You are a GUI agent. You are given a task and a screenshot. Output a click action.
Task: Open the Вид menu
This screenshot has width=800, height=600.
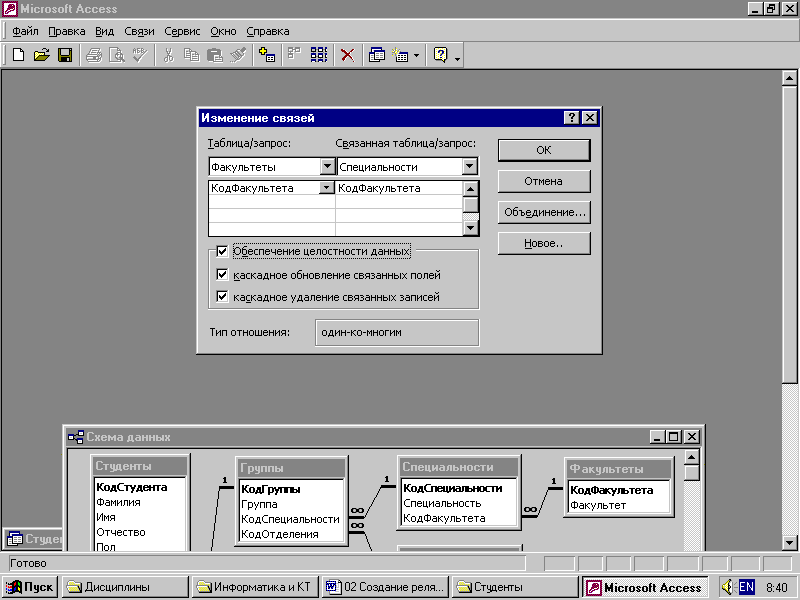105,31
